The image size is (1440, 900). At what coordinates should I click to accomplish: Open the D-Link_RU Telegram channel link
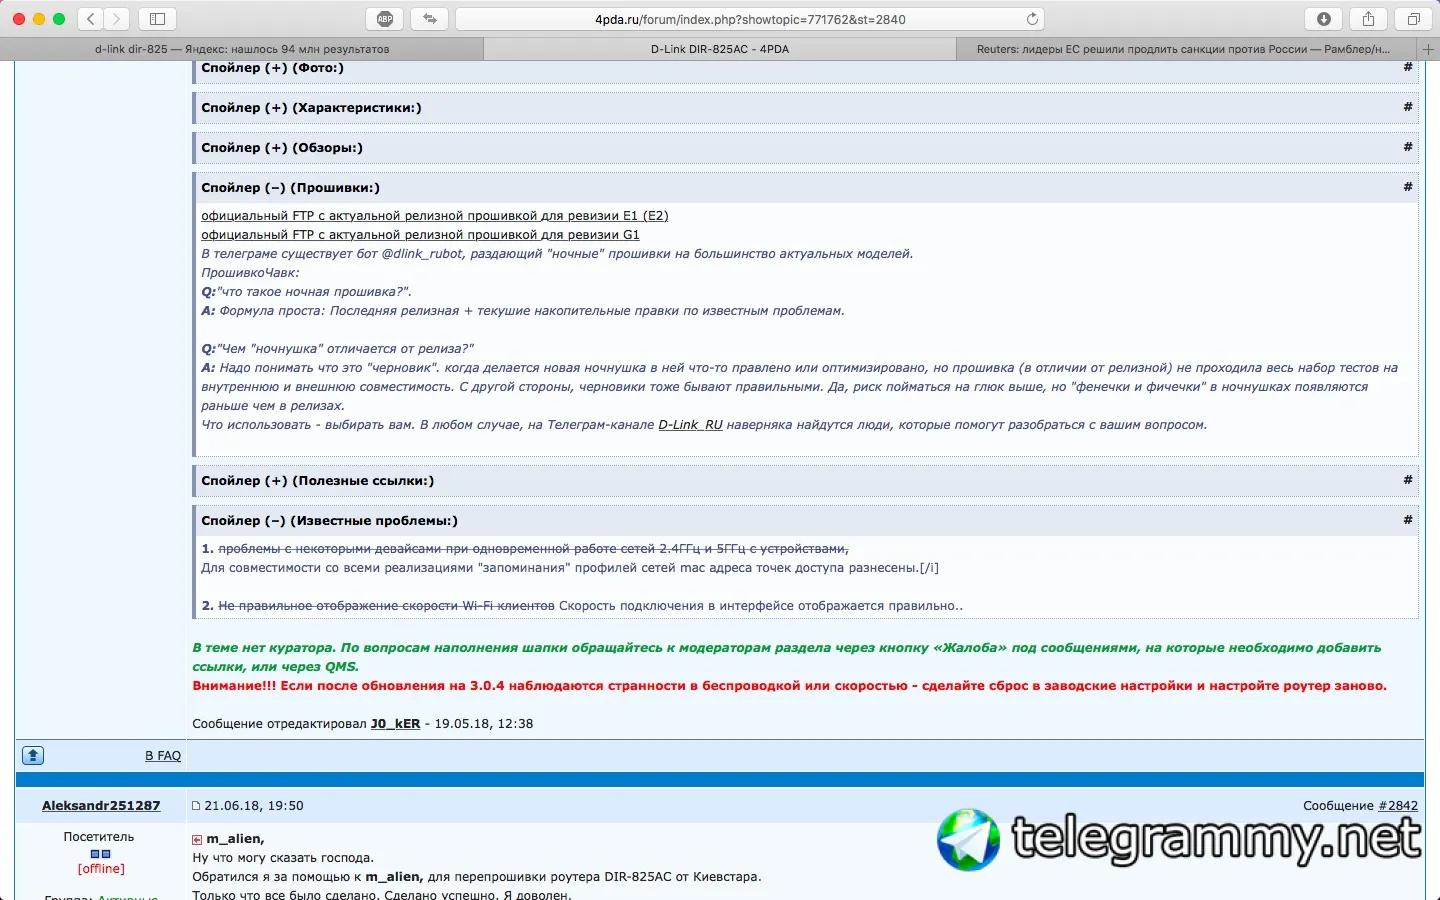690,425
